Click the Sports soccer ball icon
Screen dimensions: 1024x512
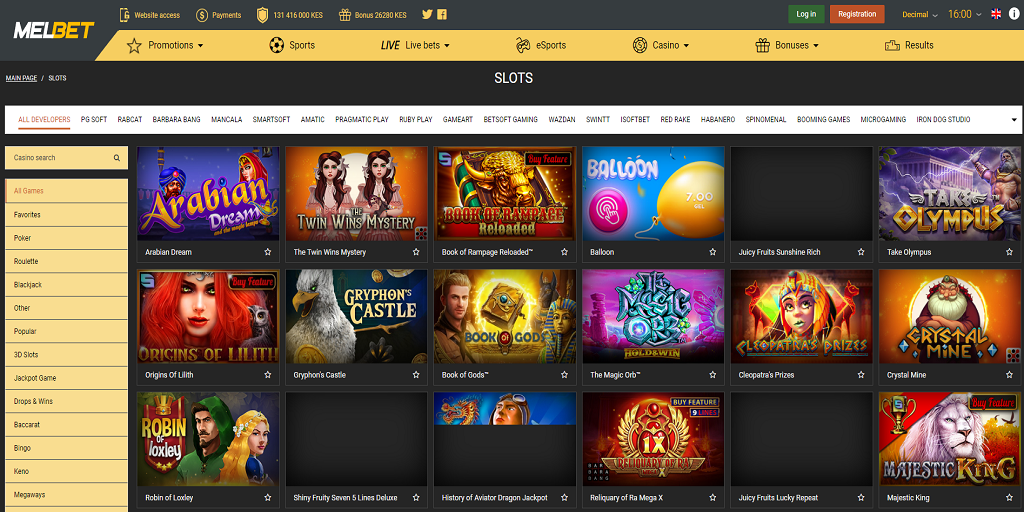[x=276, y=45]
